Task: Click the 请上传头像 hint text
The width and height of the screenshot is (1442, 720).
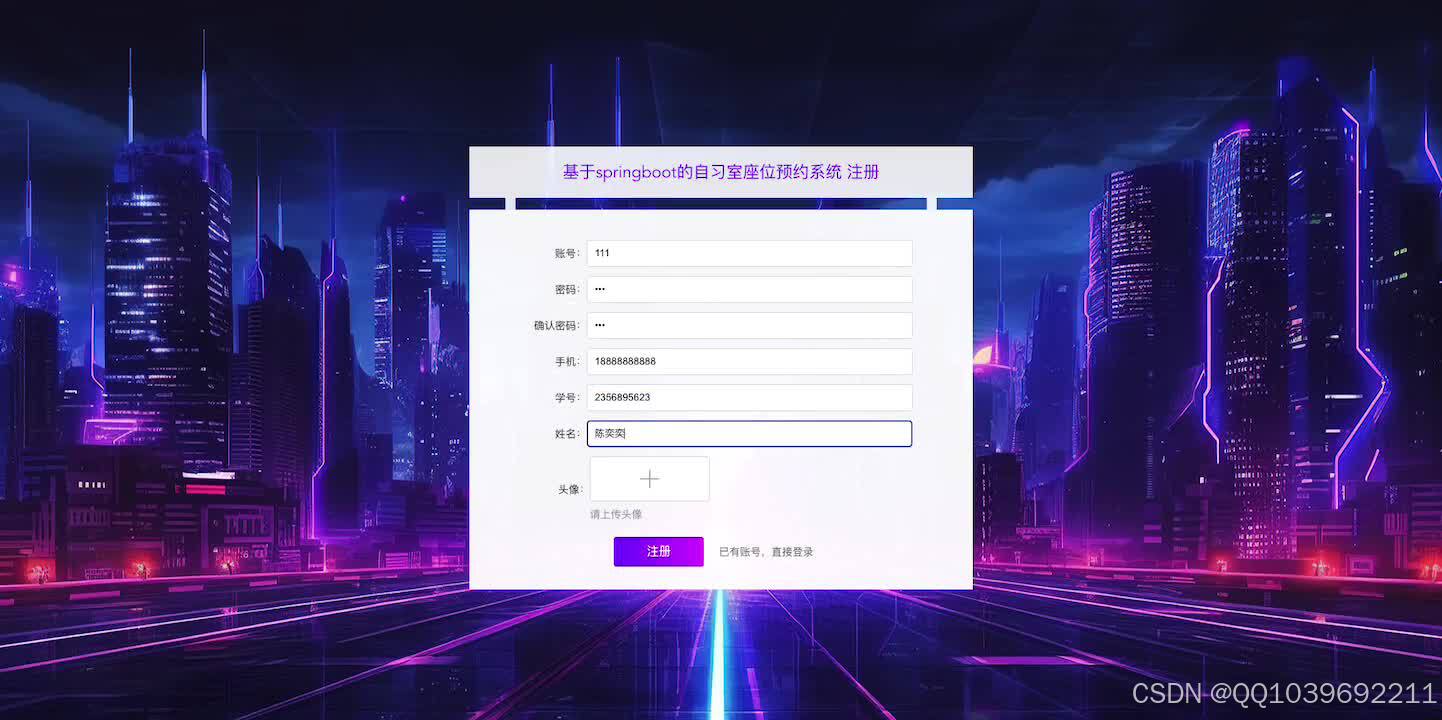Action: 616,514
